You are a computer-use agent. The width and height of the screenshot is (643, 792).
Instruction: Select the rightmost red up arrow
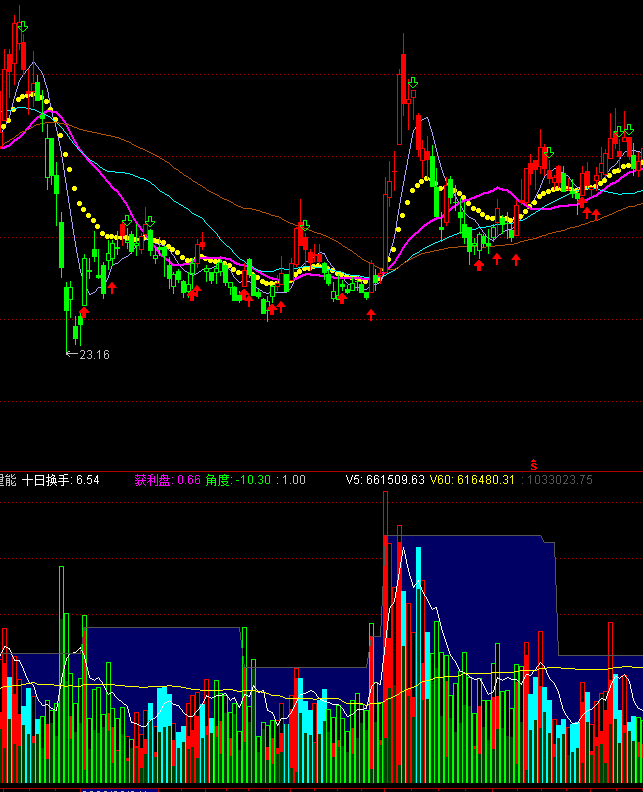pyautogui.click(x=596, y=213)
